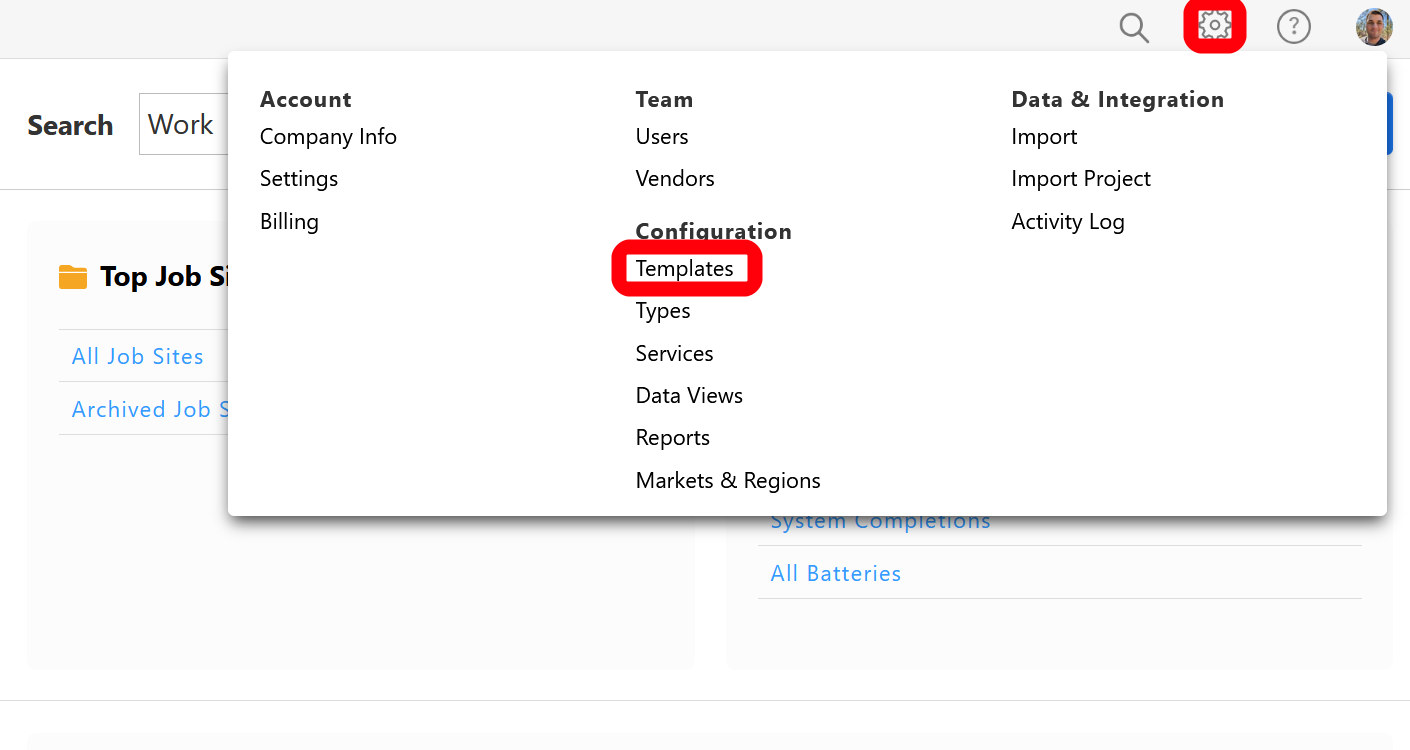Select Types menu item
Screen dimensions: 1410x750
pos(663,311)
